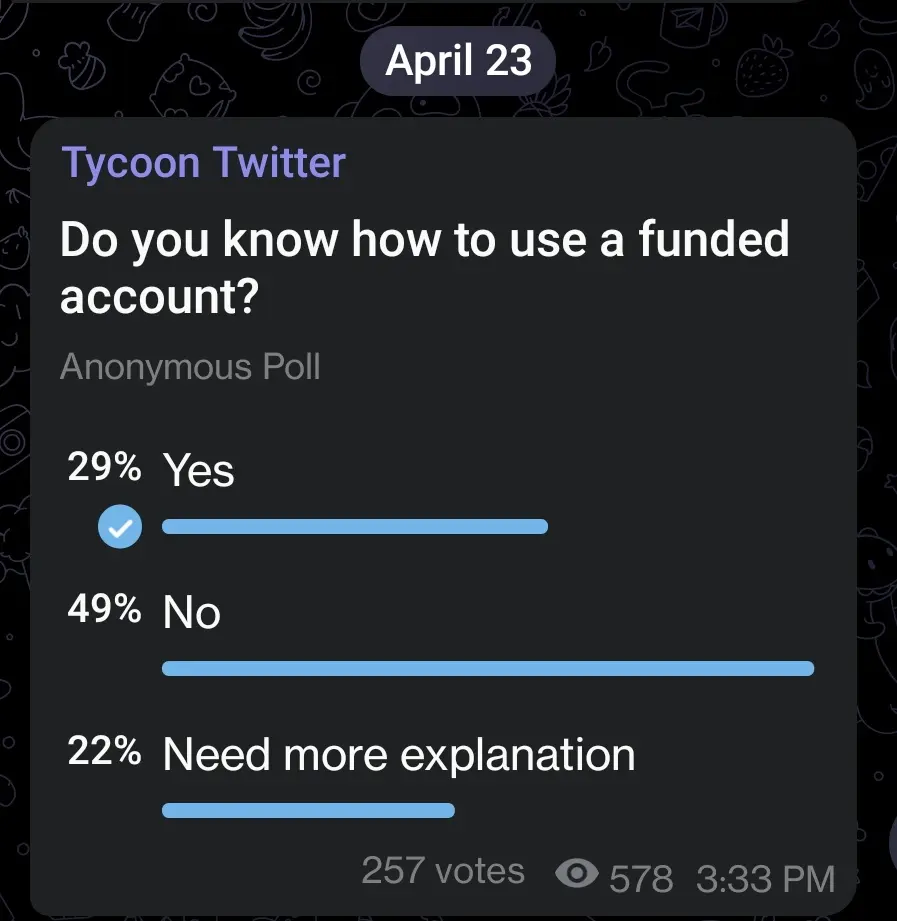Click the blue checkmark beside Yes
This screenshot has width=897, height=921.
point(120,528)
